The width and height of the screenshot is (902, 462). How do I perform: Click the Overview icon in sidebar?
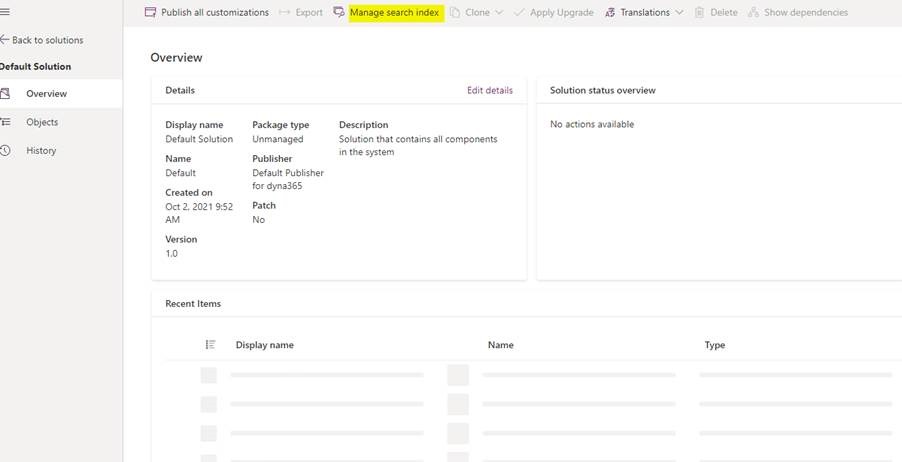[x=5, y=94]
